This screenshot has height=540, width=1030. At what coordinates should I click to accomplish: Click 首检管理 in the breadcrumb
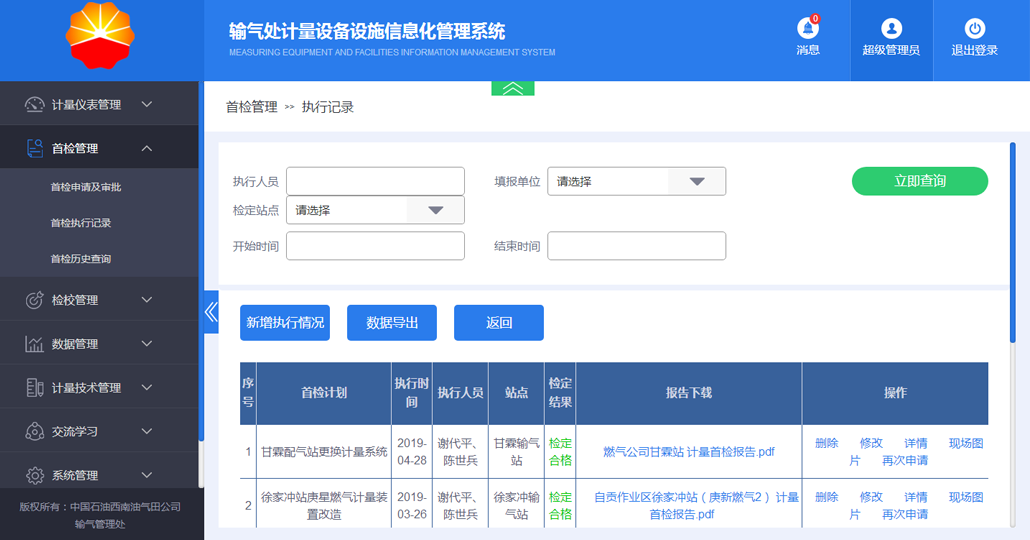click(252, 107)
